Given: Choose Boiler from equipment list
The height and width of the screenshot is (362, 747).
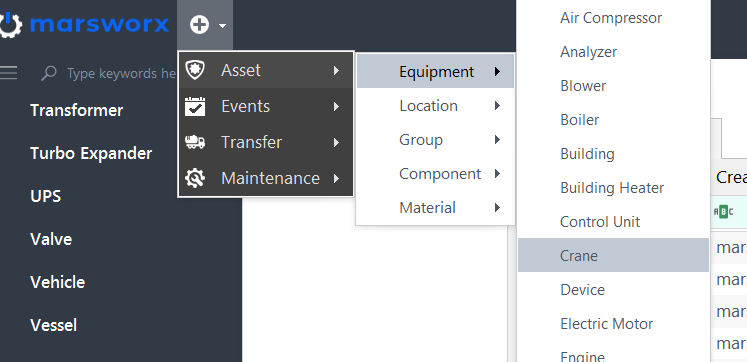Looking at the screenshot, I should [x=613, y=120].
